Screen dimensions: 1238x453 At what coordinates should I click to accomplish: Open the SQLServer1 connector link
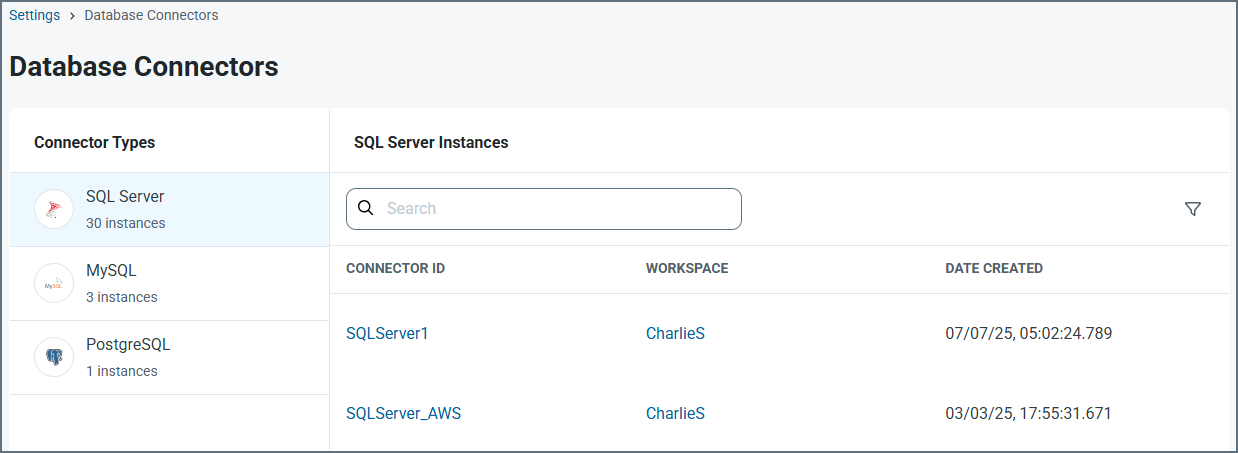coord(387,334)
